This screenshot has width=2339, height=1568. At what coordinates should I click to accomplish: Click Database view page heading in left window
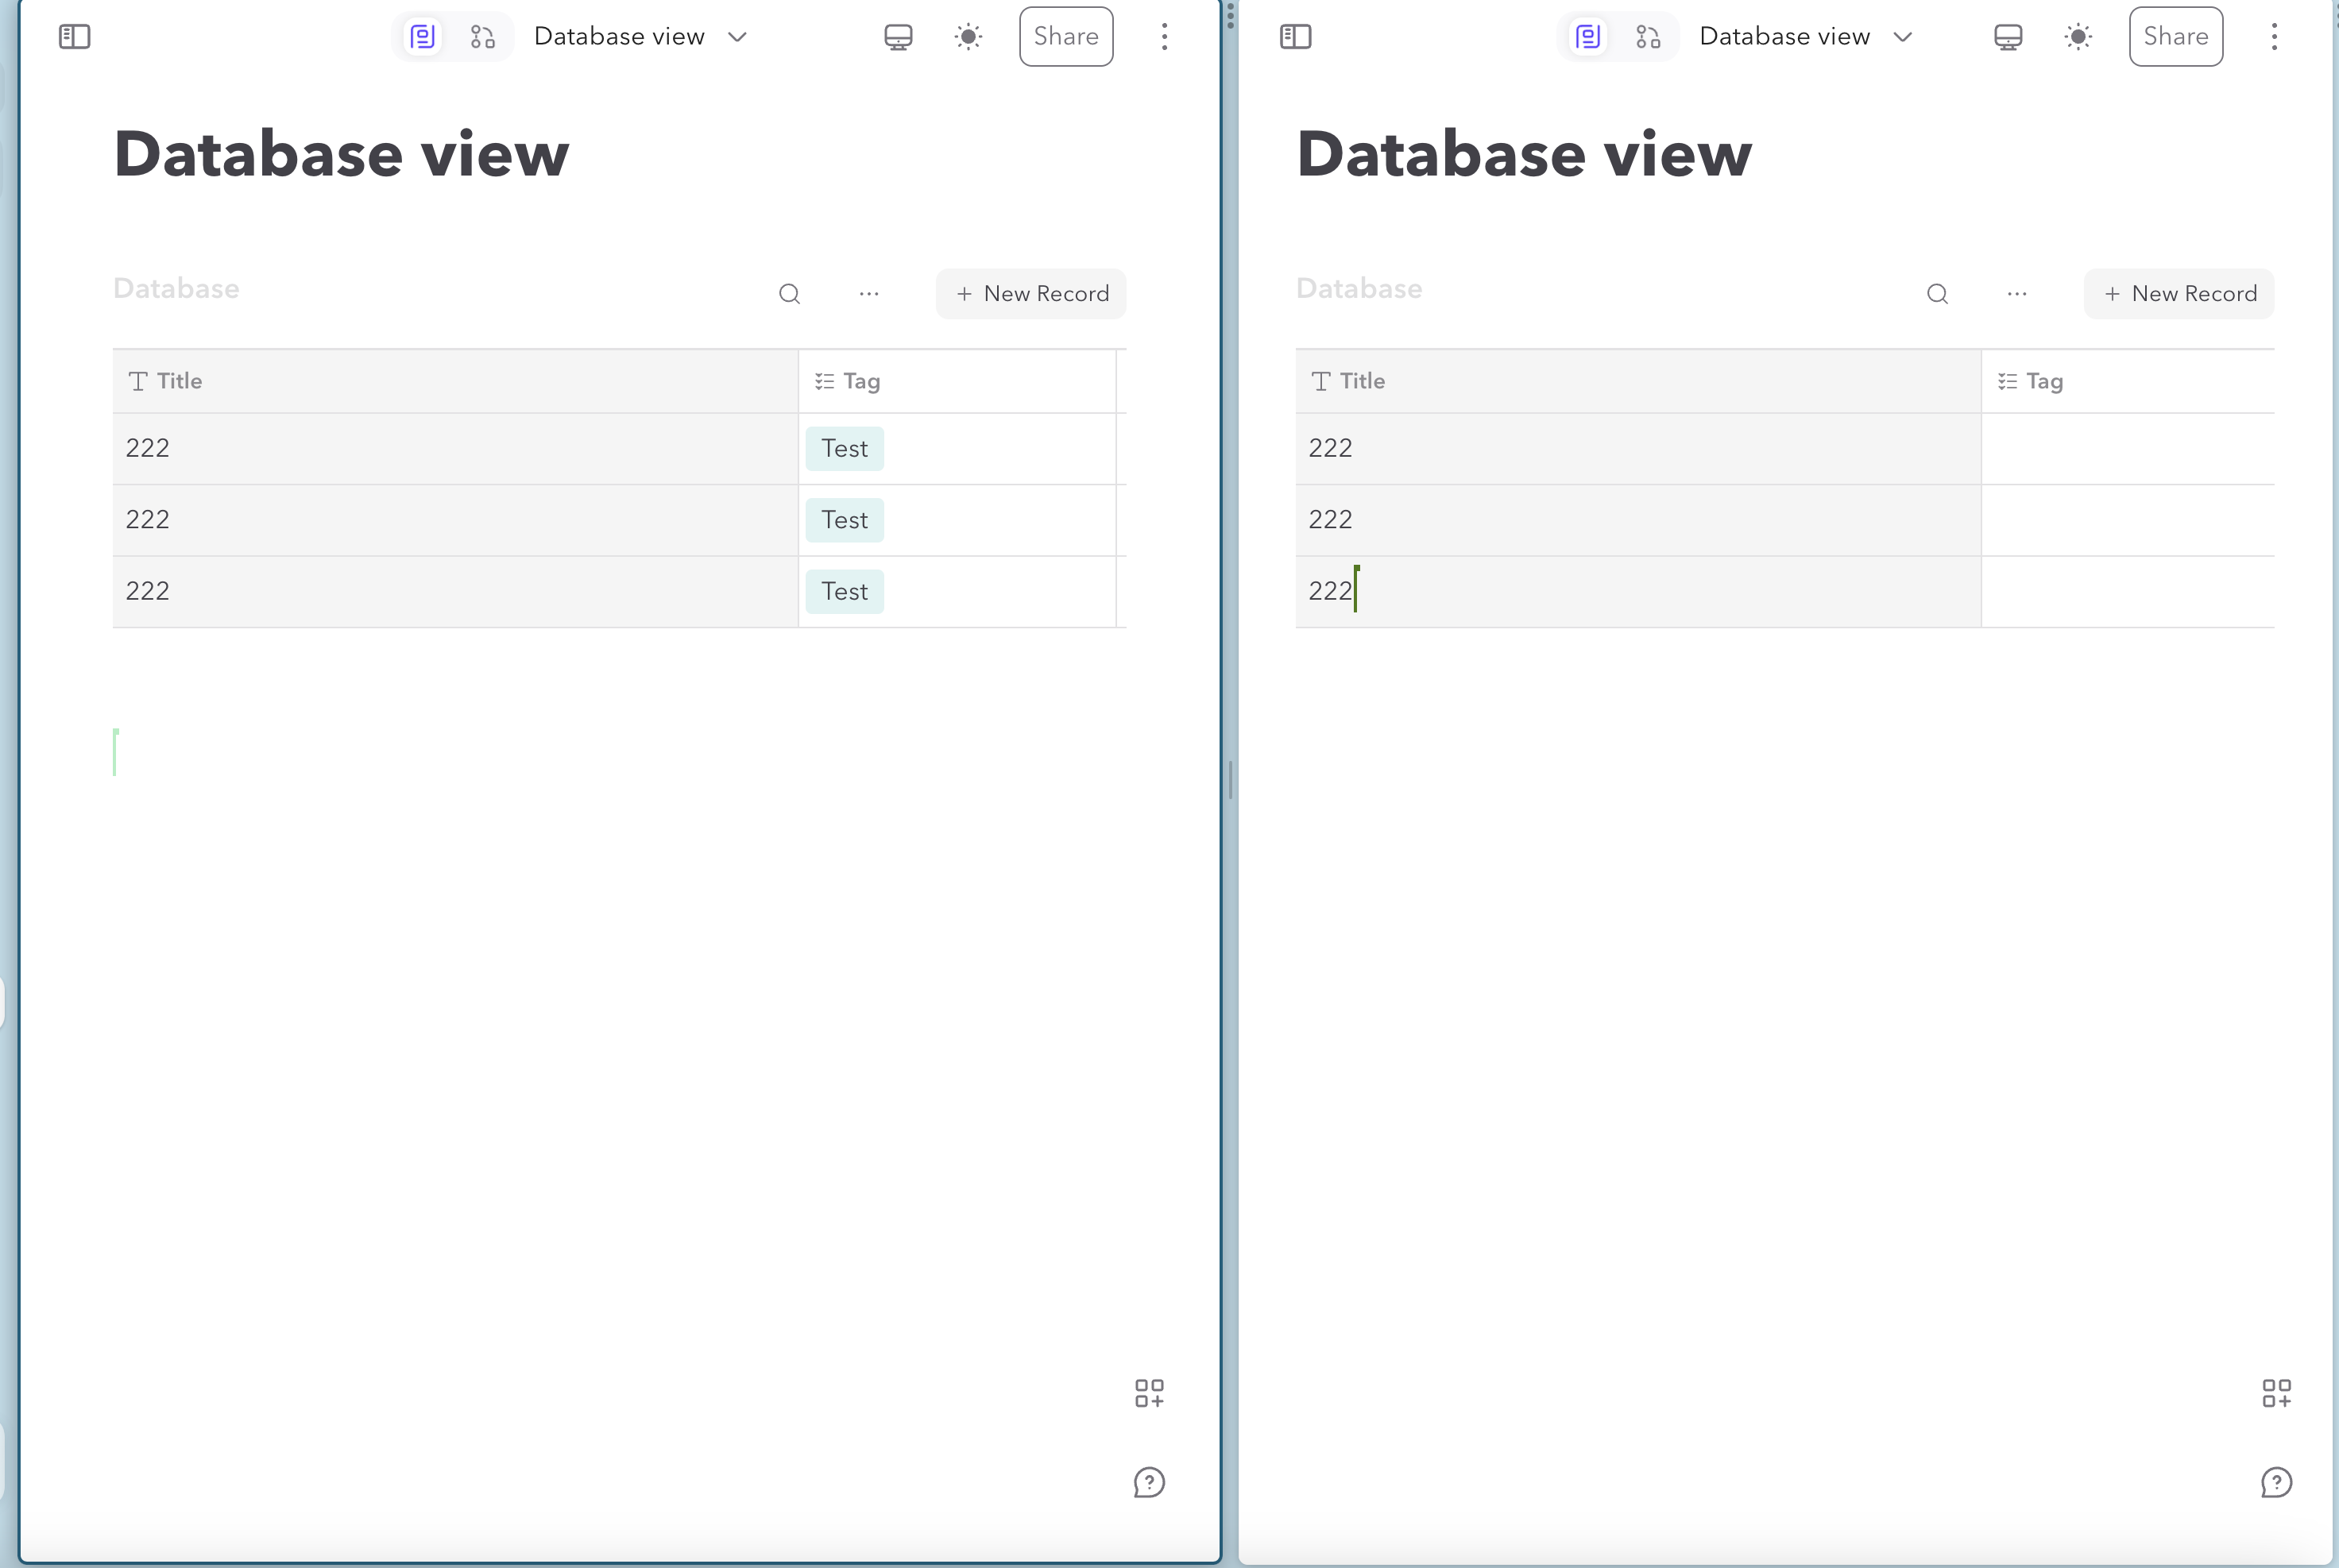(341, 154)
